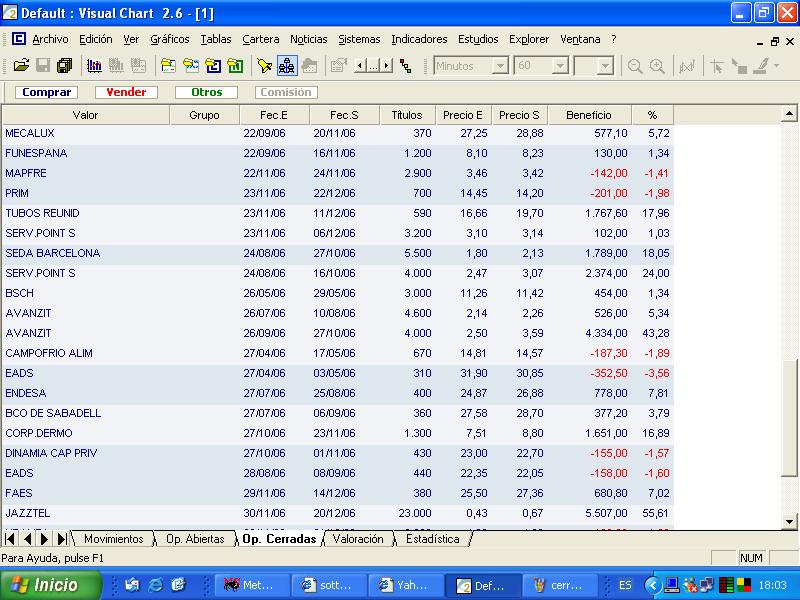Click the Comprar button
The image size is (800, 600).
(x=46, y=92)
